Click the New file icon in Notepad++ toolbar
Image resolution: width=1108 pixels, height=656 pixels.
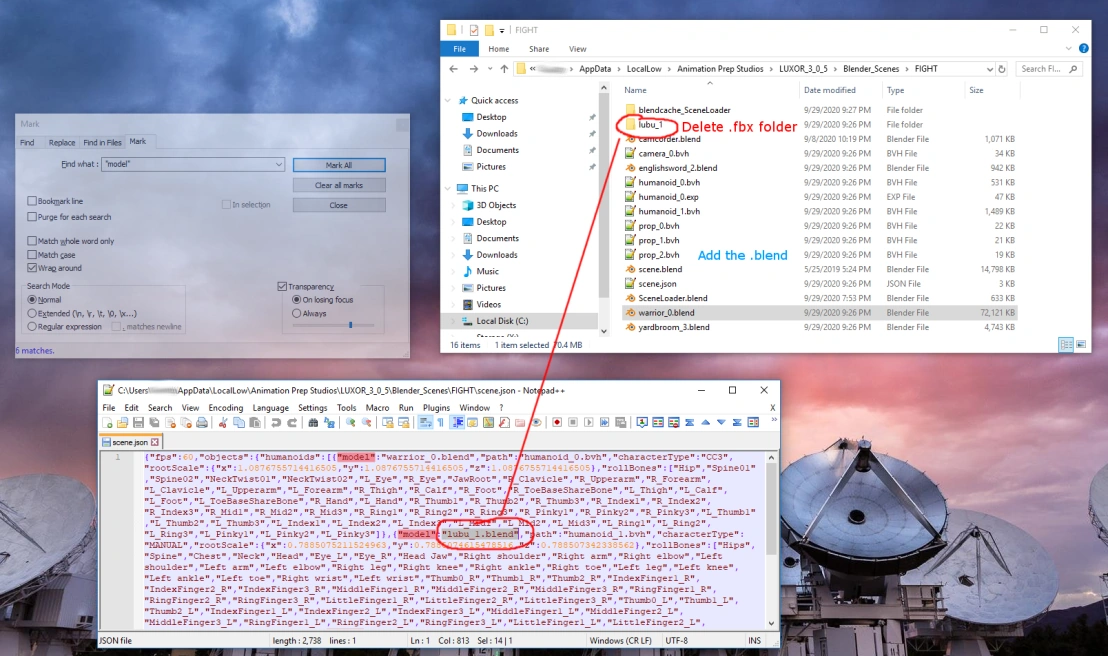click(x=107, y=422)
